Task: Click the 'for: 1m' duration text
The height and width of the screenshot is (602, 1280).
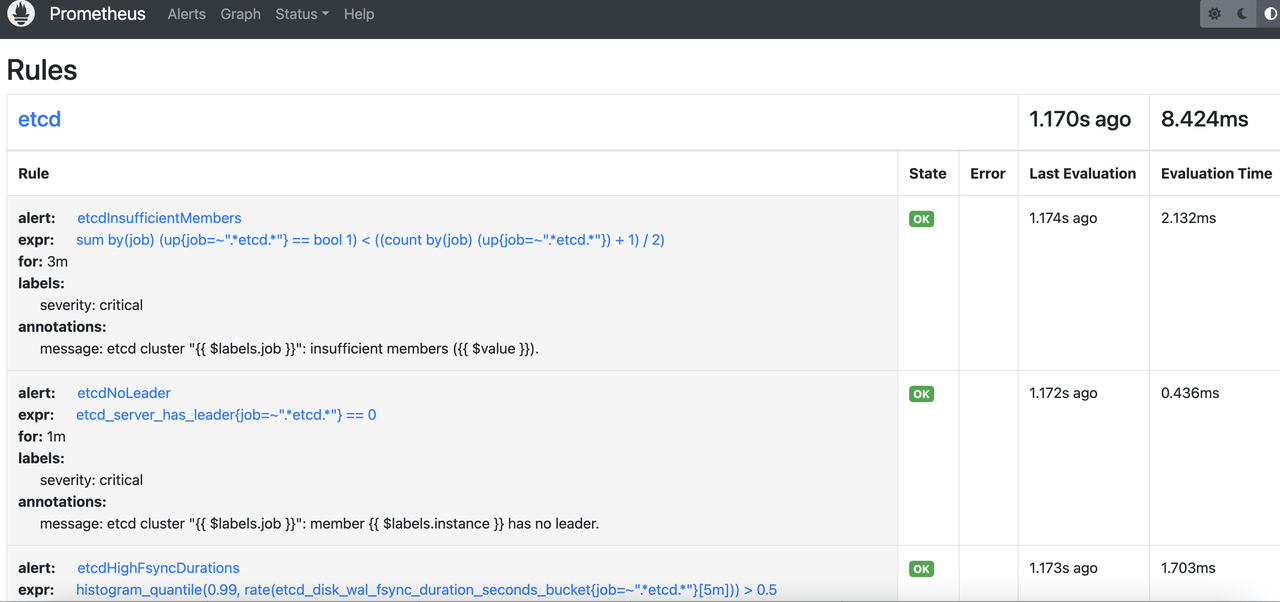Action: click(42, 437)
